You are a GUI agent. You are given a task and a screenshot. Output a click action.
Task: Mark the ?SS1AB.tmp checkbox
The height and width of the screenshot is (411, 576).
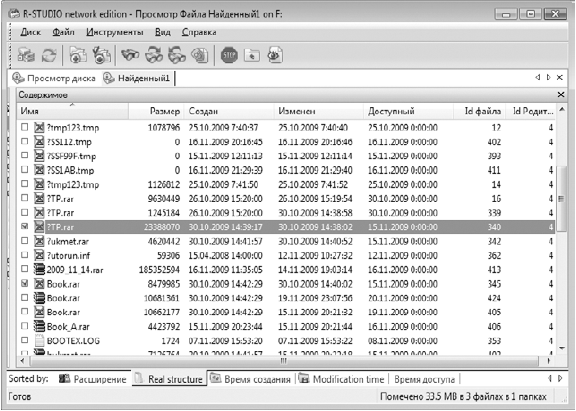click(24, 170)
